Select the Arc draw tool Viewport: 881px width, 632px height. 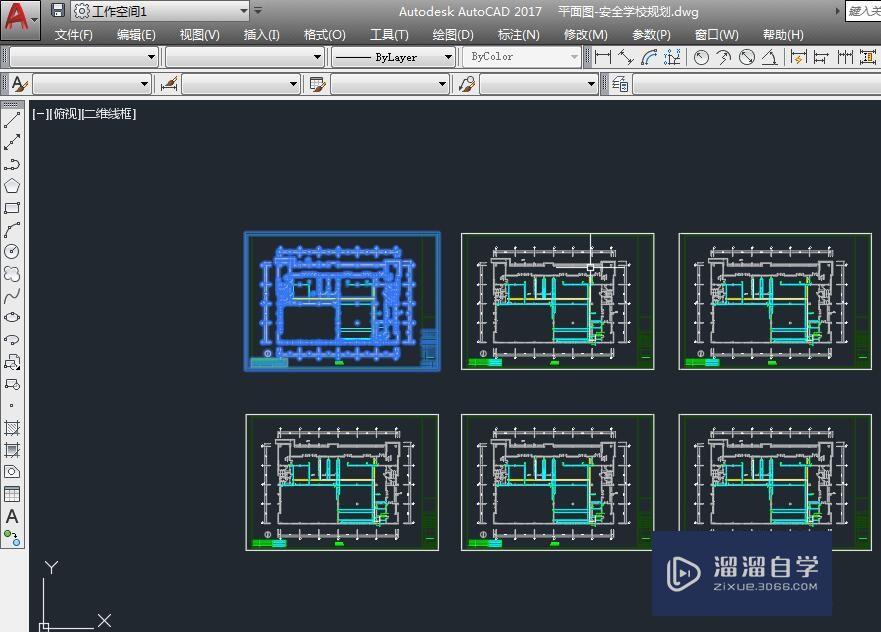click(12, 230)
